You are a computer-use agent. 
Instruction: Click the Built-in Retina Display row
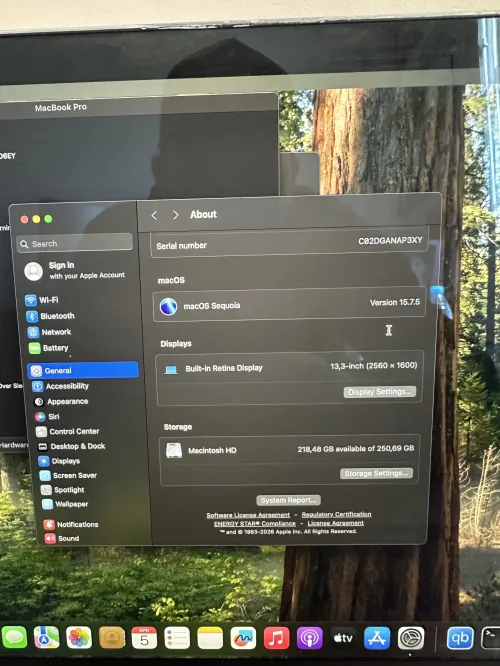[290, 367]
